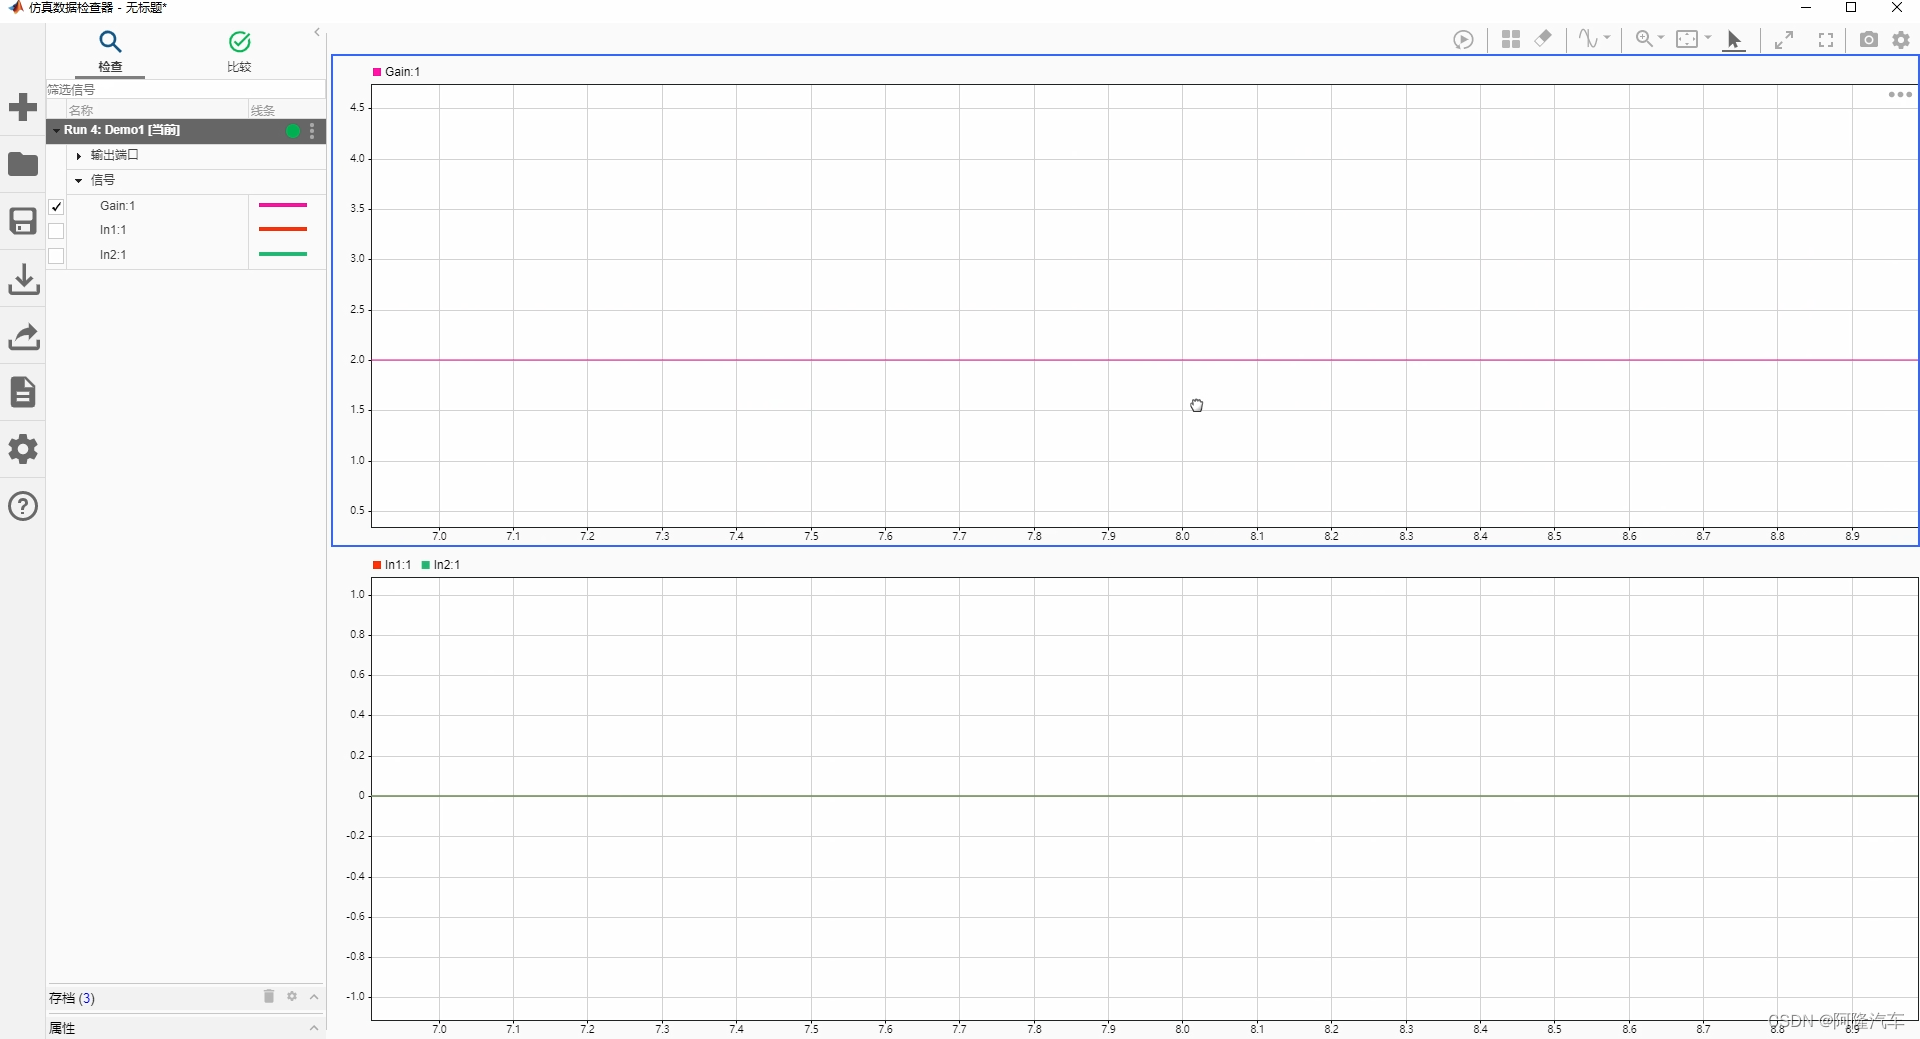
Task: Take a snapshot with the camera icon
Action: [1868, 39]
